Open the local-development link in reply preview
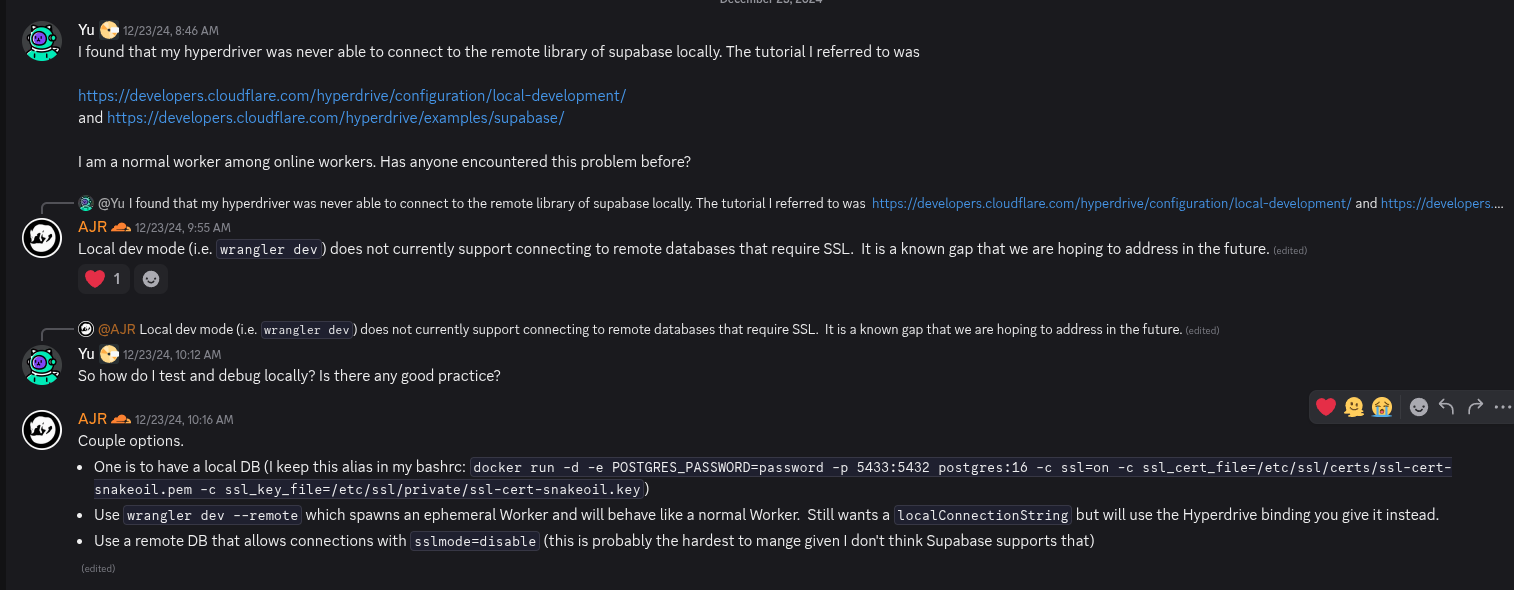This screenshot has height=590, width=1514. coord(1112,203)
